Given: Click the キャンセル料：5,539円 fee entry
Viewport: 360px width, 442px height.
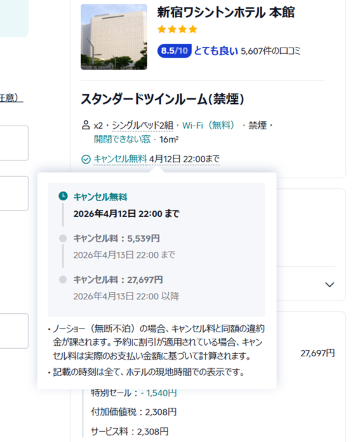Looking at the screenshot, I should point(116,238).
